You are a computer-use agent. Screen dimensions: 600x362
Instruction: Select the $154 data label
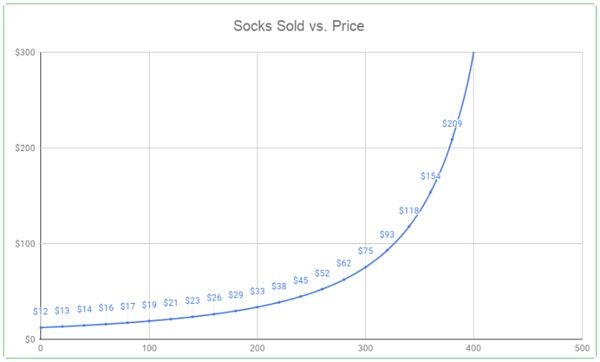point(430,176)
